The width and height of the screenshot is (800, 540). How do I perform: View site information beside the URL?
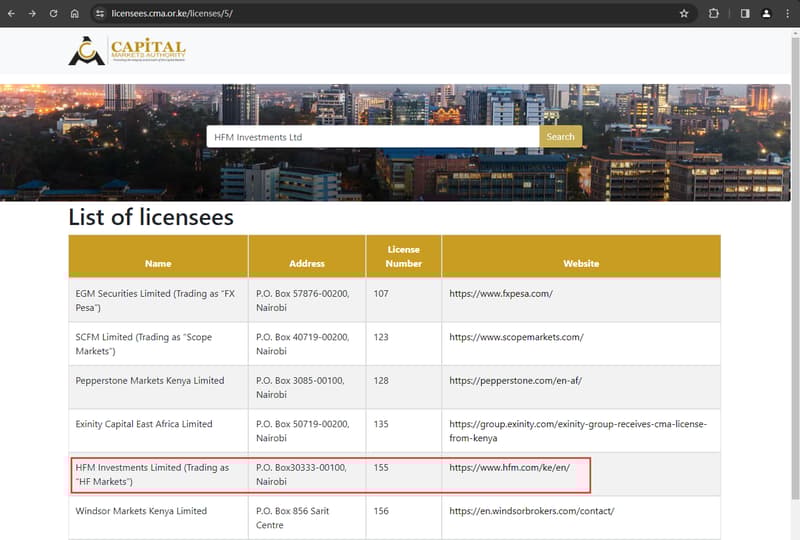pyautogui.click(x=99, y=13)
